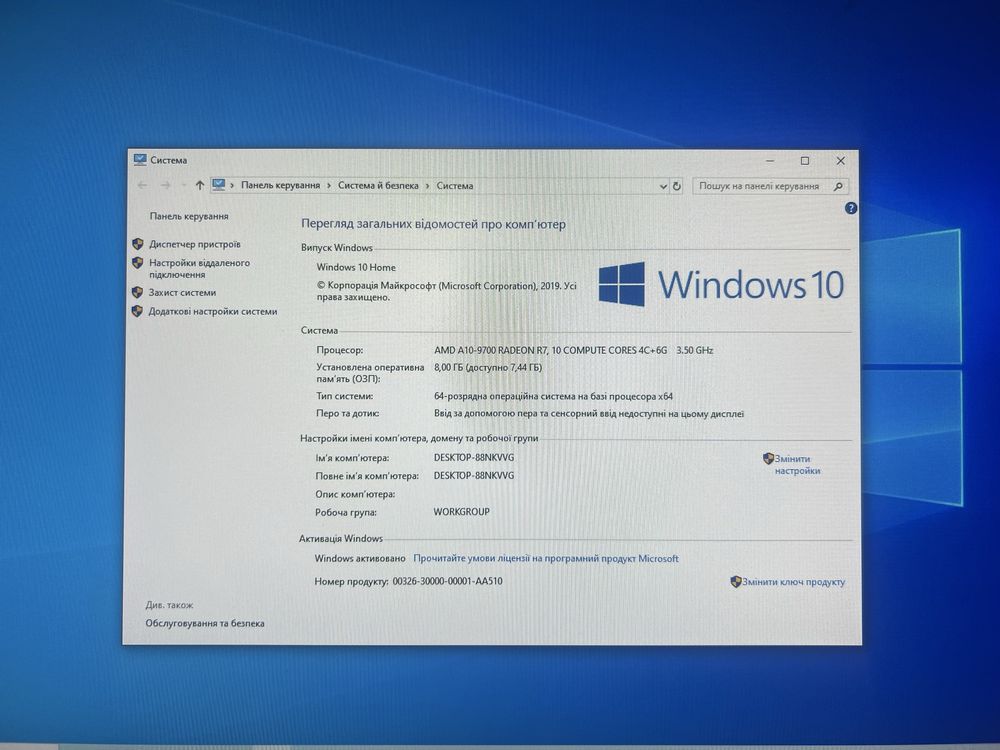
Task: Open Захист системи link
Action: pyautogui.click(x=182, y=293)
